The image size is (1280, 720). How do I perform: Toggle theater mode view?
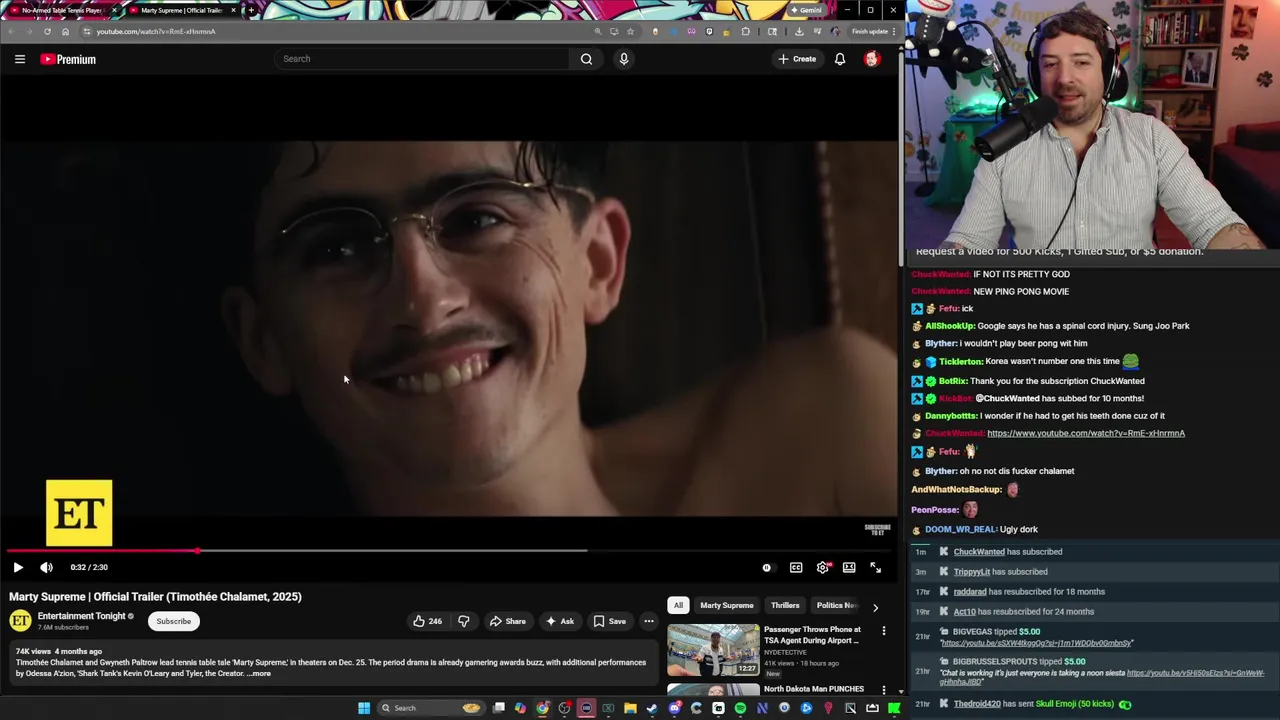[x=849, y=567]
